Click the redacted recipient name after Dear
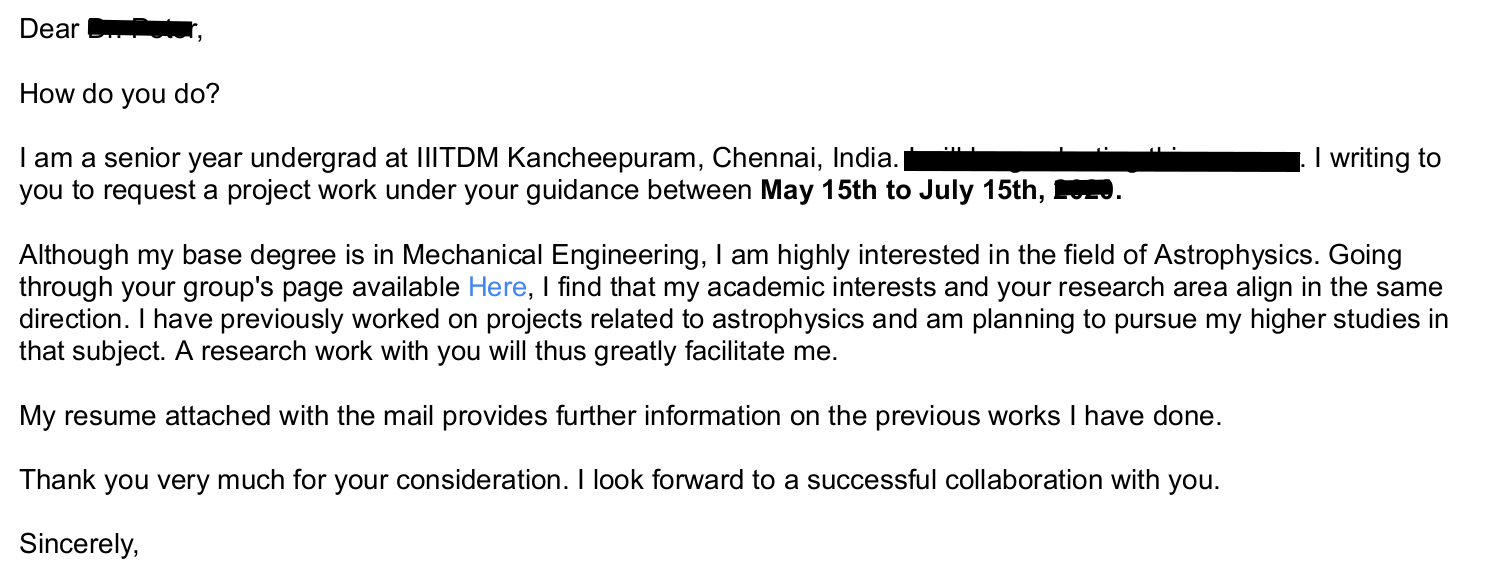Image resolution: width=1485 pixels, height=588 pixels. (140, 30)
